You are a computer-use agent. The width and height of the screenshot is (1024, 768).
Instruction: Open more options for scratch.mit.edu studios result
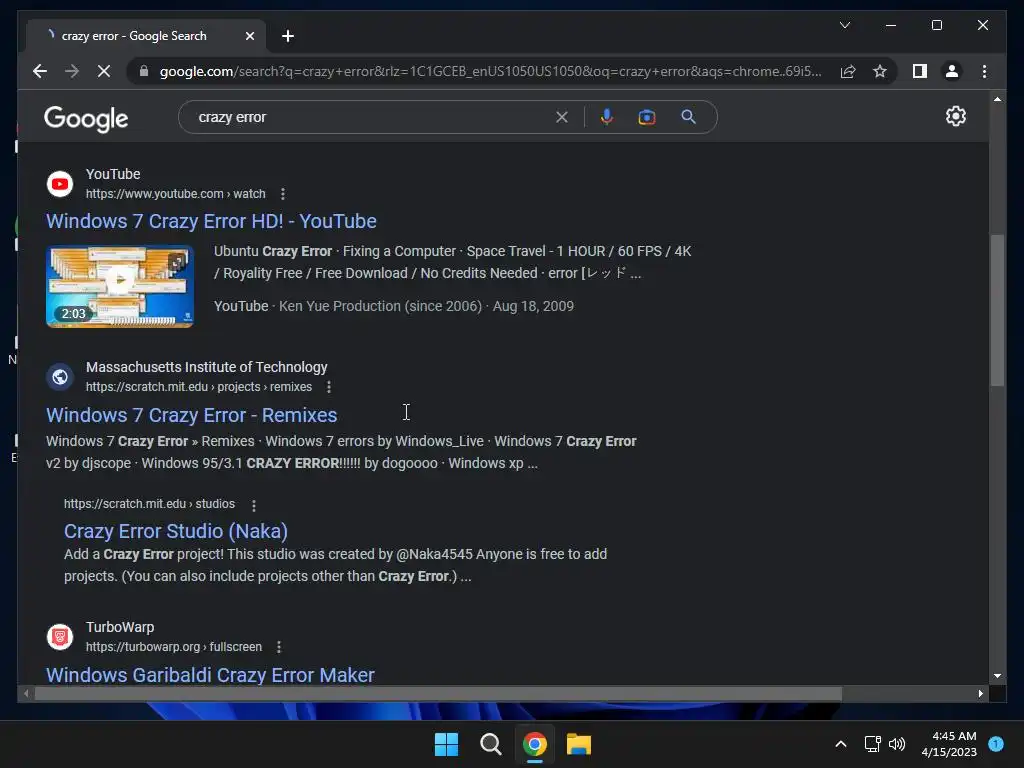pos(254,505)
